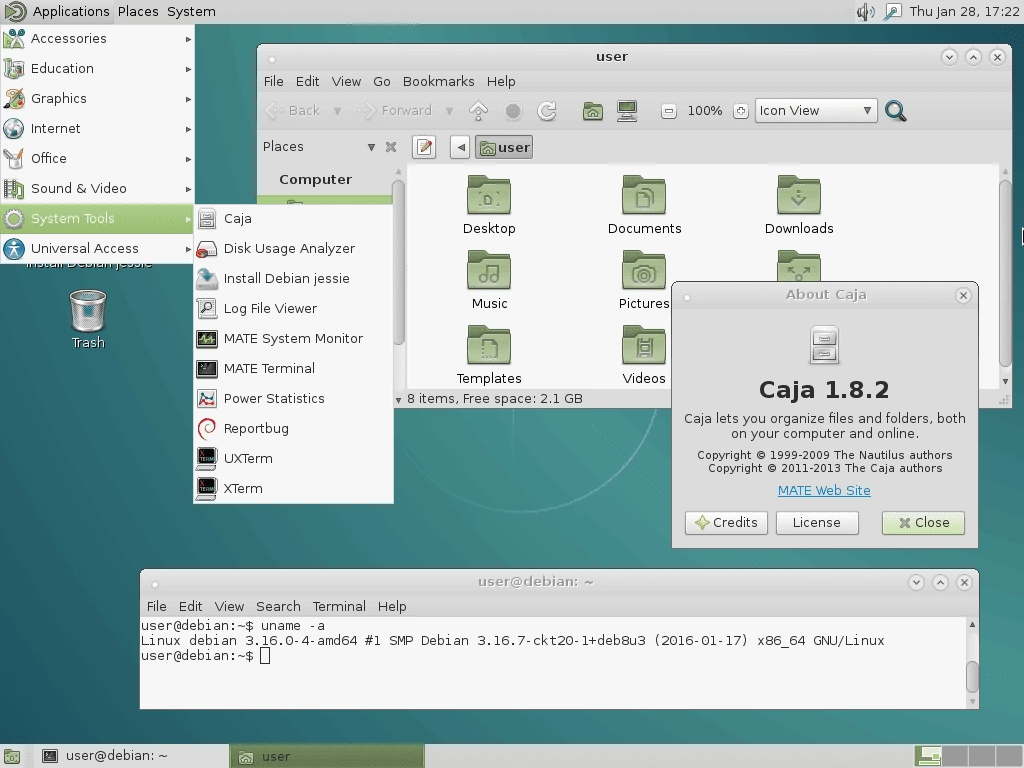This screenshot has width=1024, height=768.
Task: Open the Applications menu in top panel
Action: point(57,12)
